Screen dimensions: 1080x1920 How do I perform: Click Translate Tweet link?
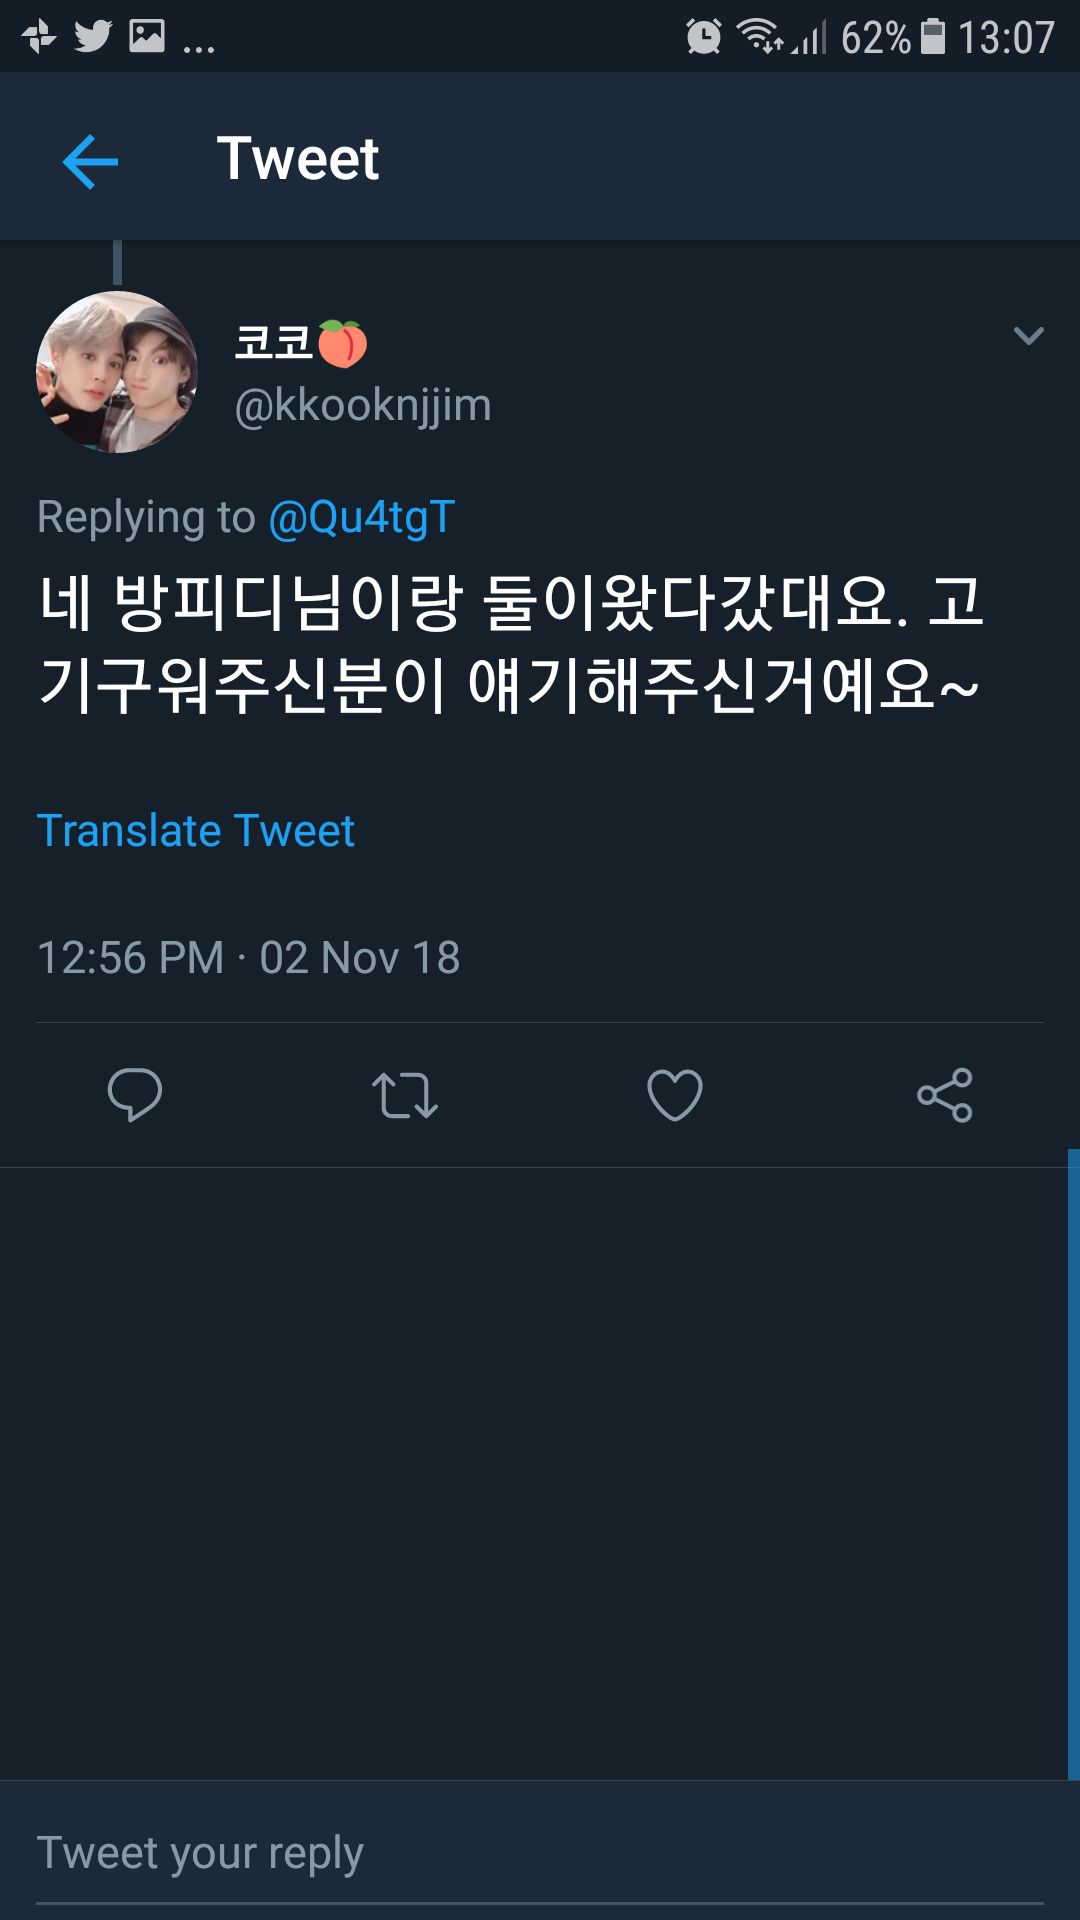pos(196,831)
